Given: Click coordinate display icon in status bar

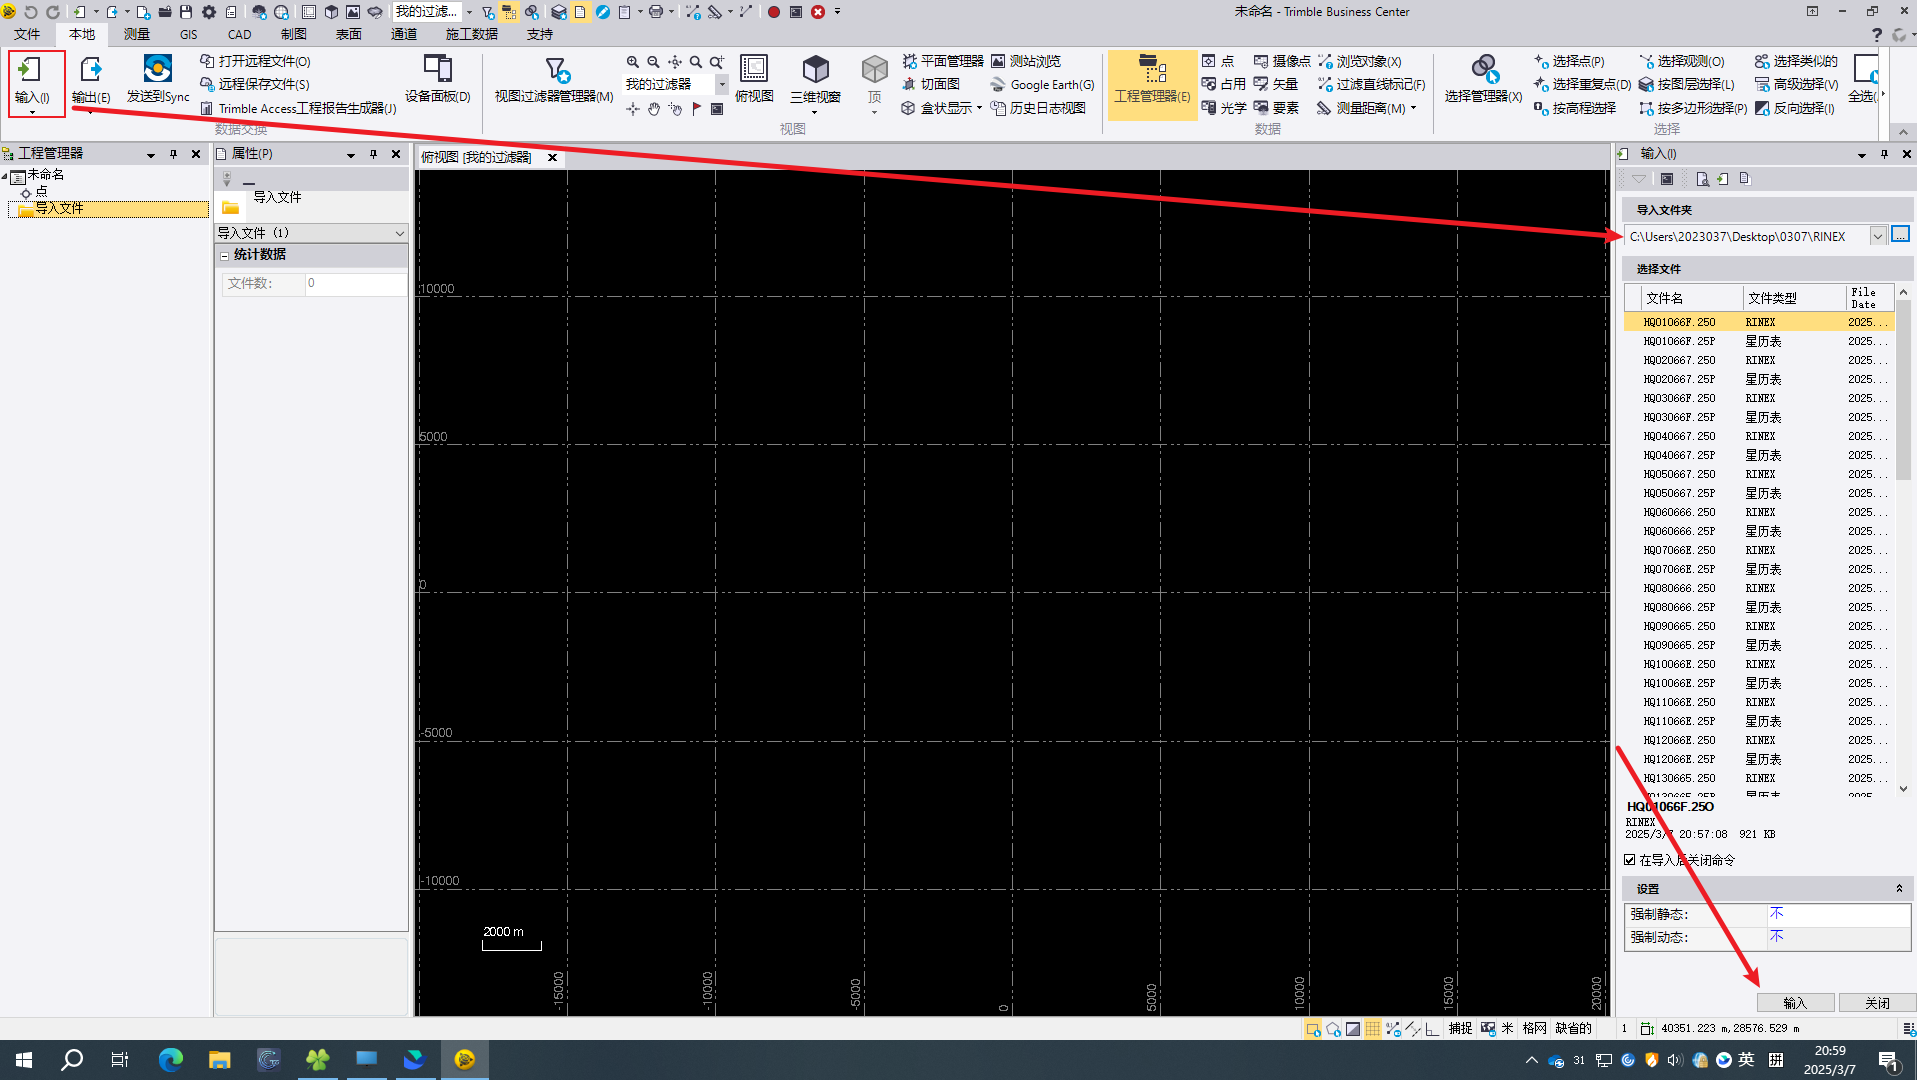Looking at the screenshot, I should coord(1646,1029).
